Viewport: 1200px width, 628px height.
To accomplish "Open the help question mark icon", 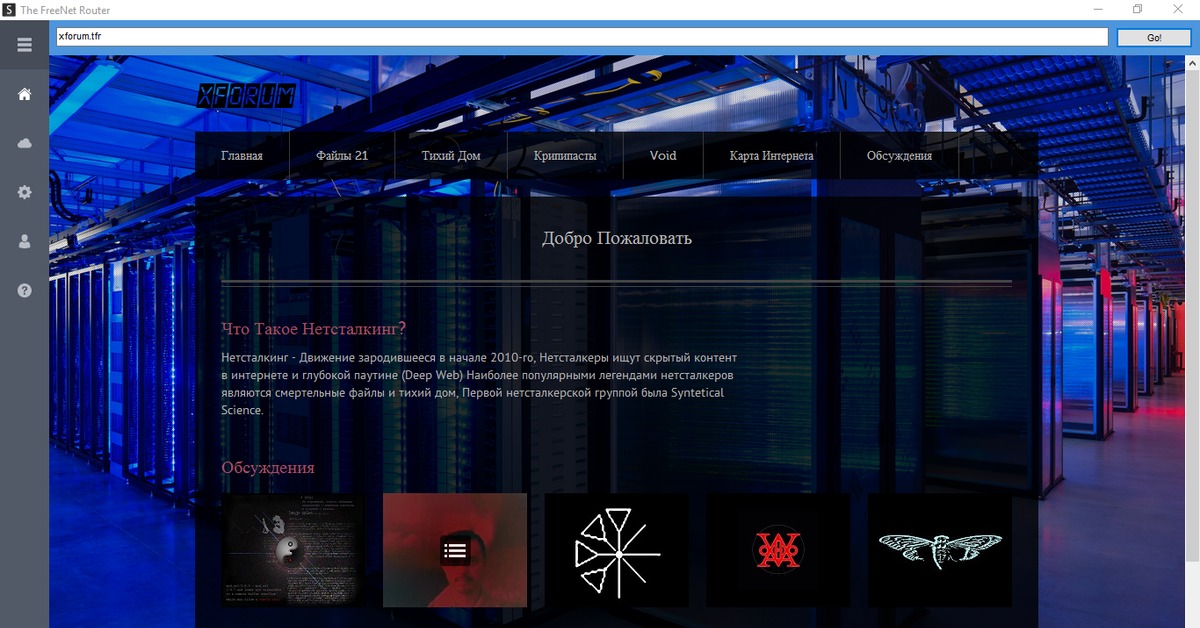I will tap(24, 290).
